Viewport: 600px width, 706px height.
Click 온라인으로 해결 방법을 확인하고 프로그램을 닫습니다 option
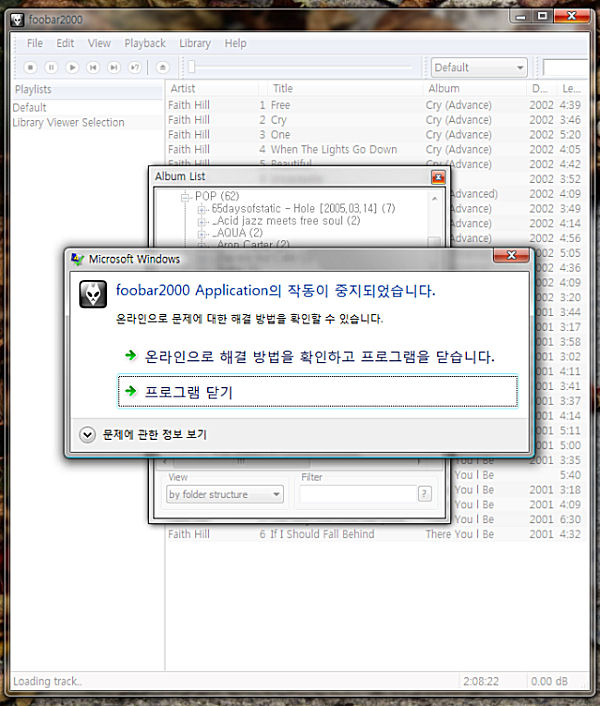(320, 357)
